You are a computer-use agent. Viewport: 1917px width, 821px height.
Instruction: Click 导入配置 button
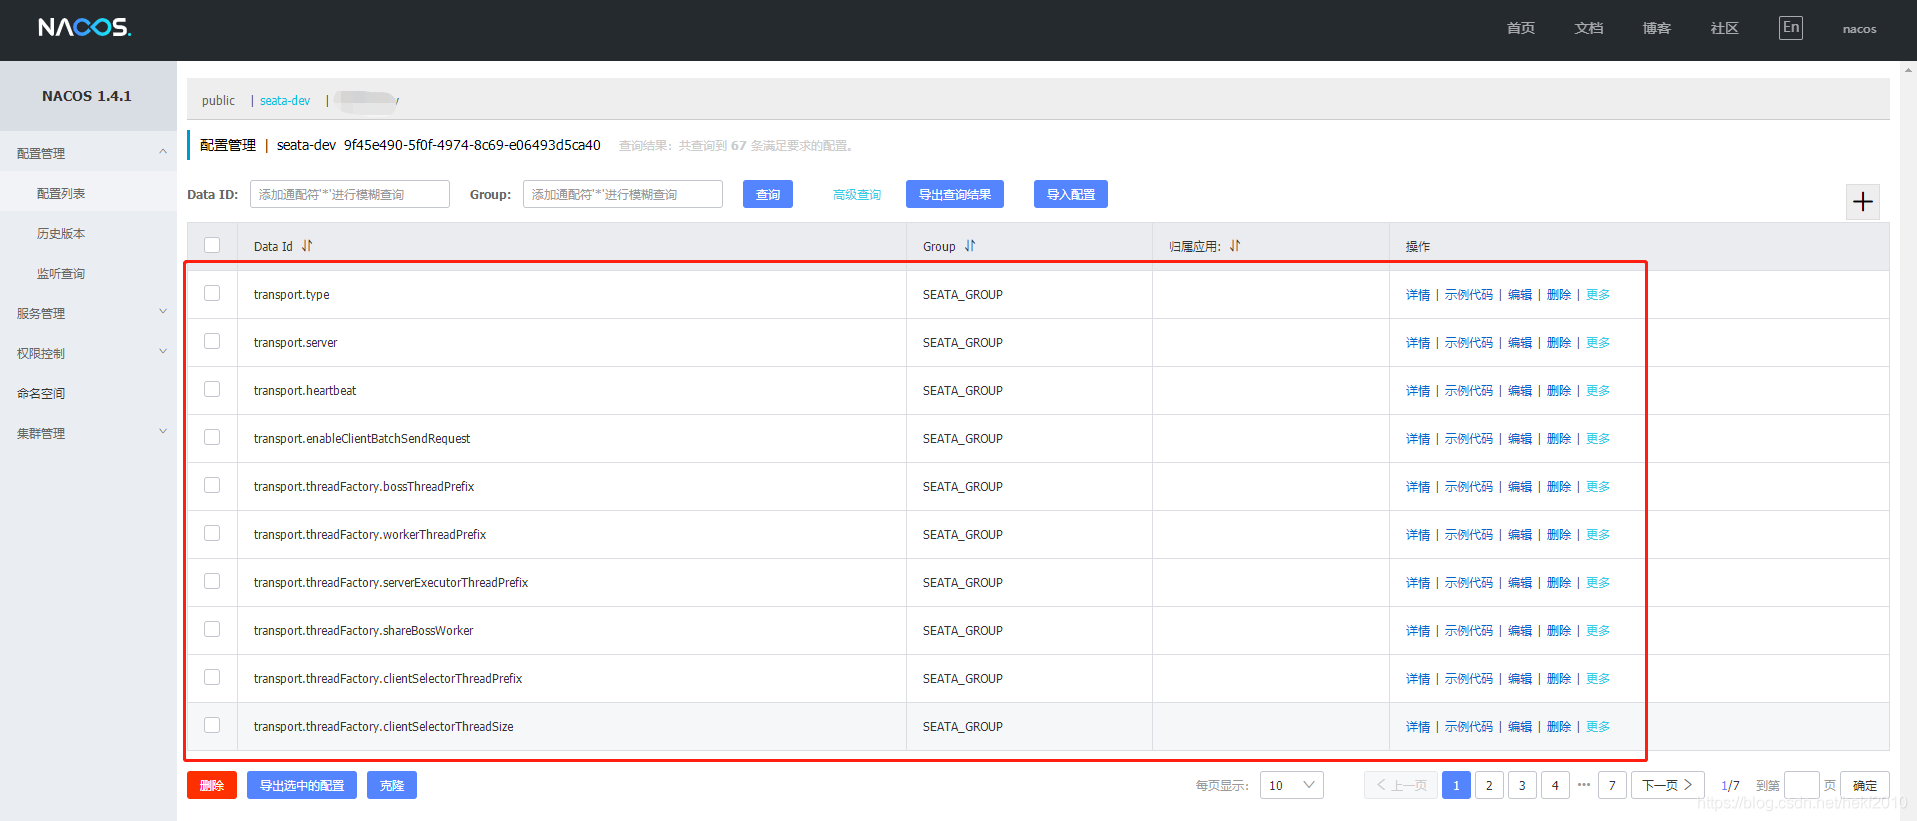[x=1071, y=194]
